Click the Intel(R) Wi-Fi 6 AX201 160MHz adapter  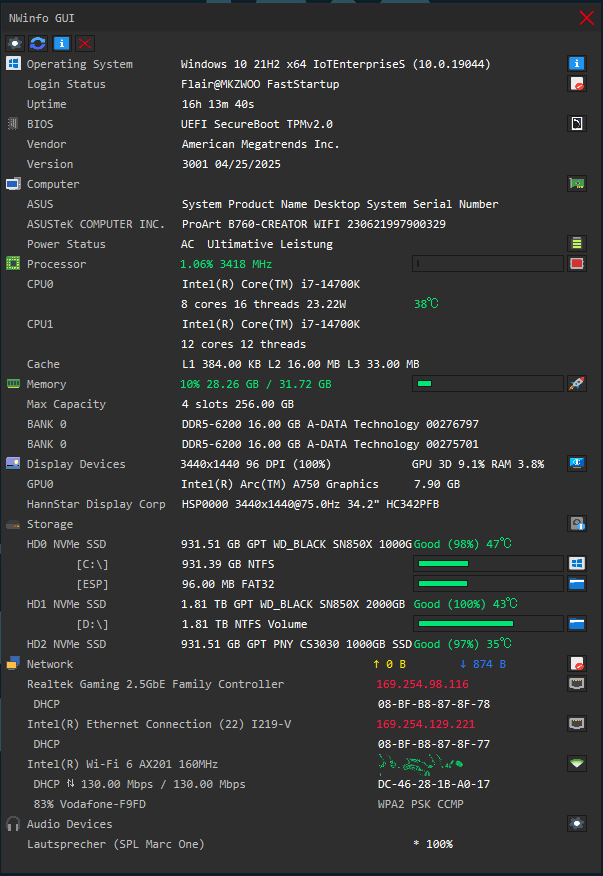coord(122,764)
